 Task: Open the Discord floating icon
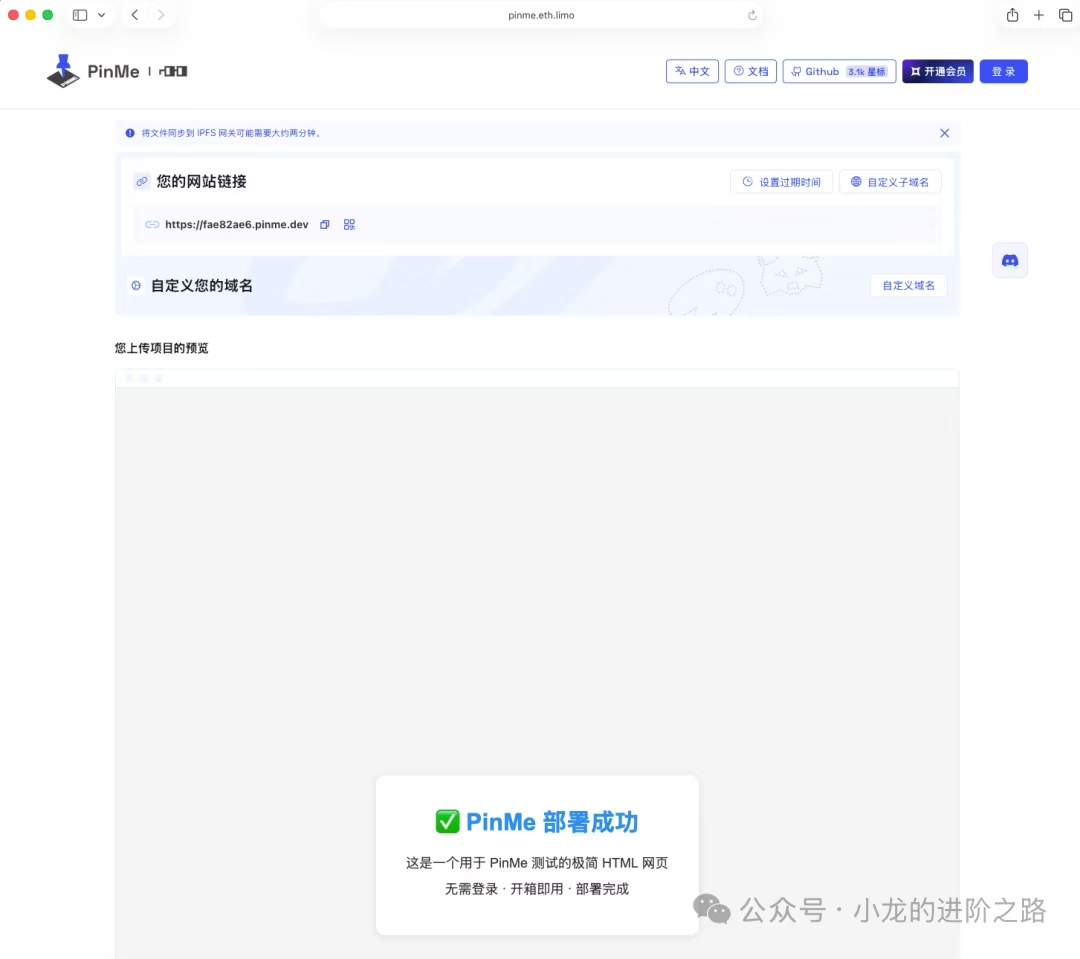tap(1009, 260)
